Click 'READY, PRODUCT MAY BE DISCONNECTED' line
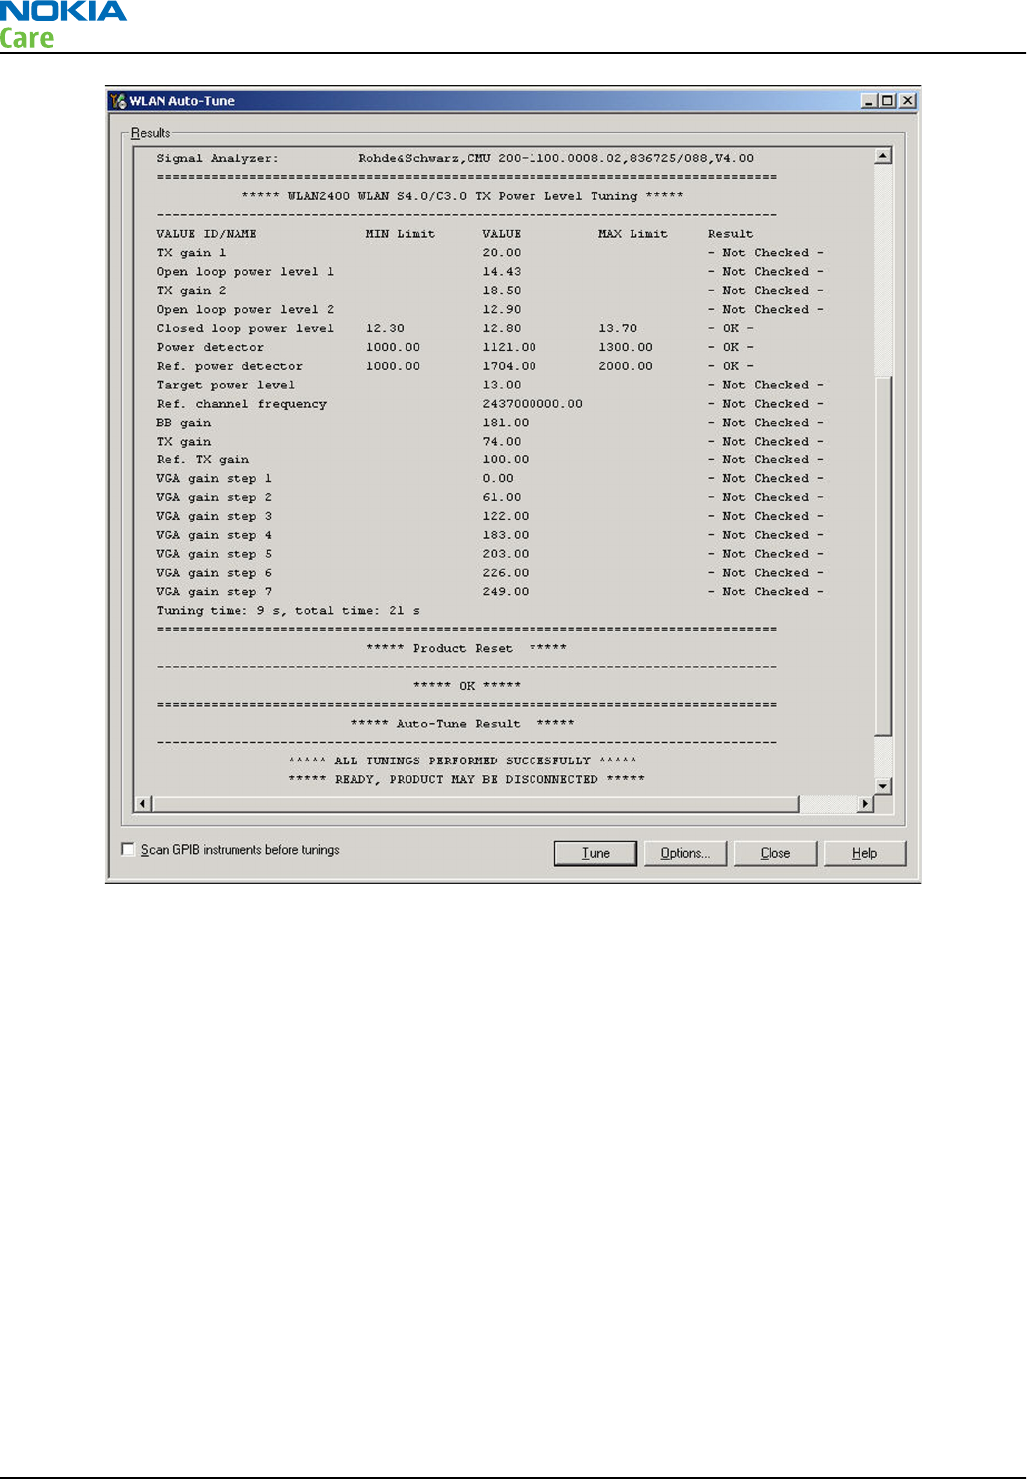 (x=466, y=780)
